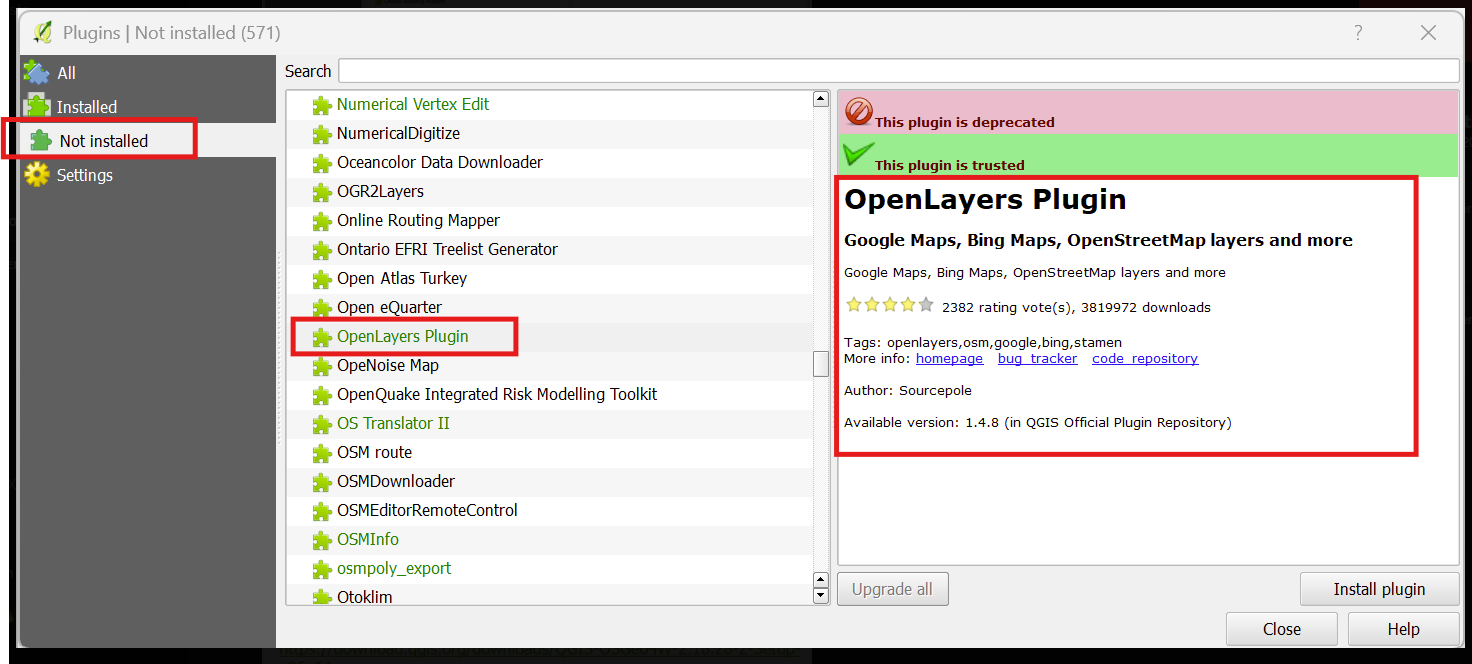Click puzzle icon beside OSMInfo
This screenshot has height=664, width=1472.
click(322, 540)
